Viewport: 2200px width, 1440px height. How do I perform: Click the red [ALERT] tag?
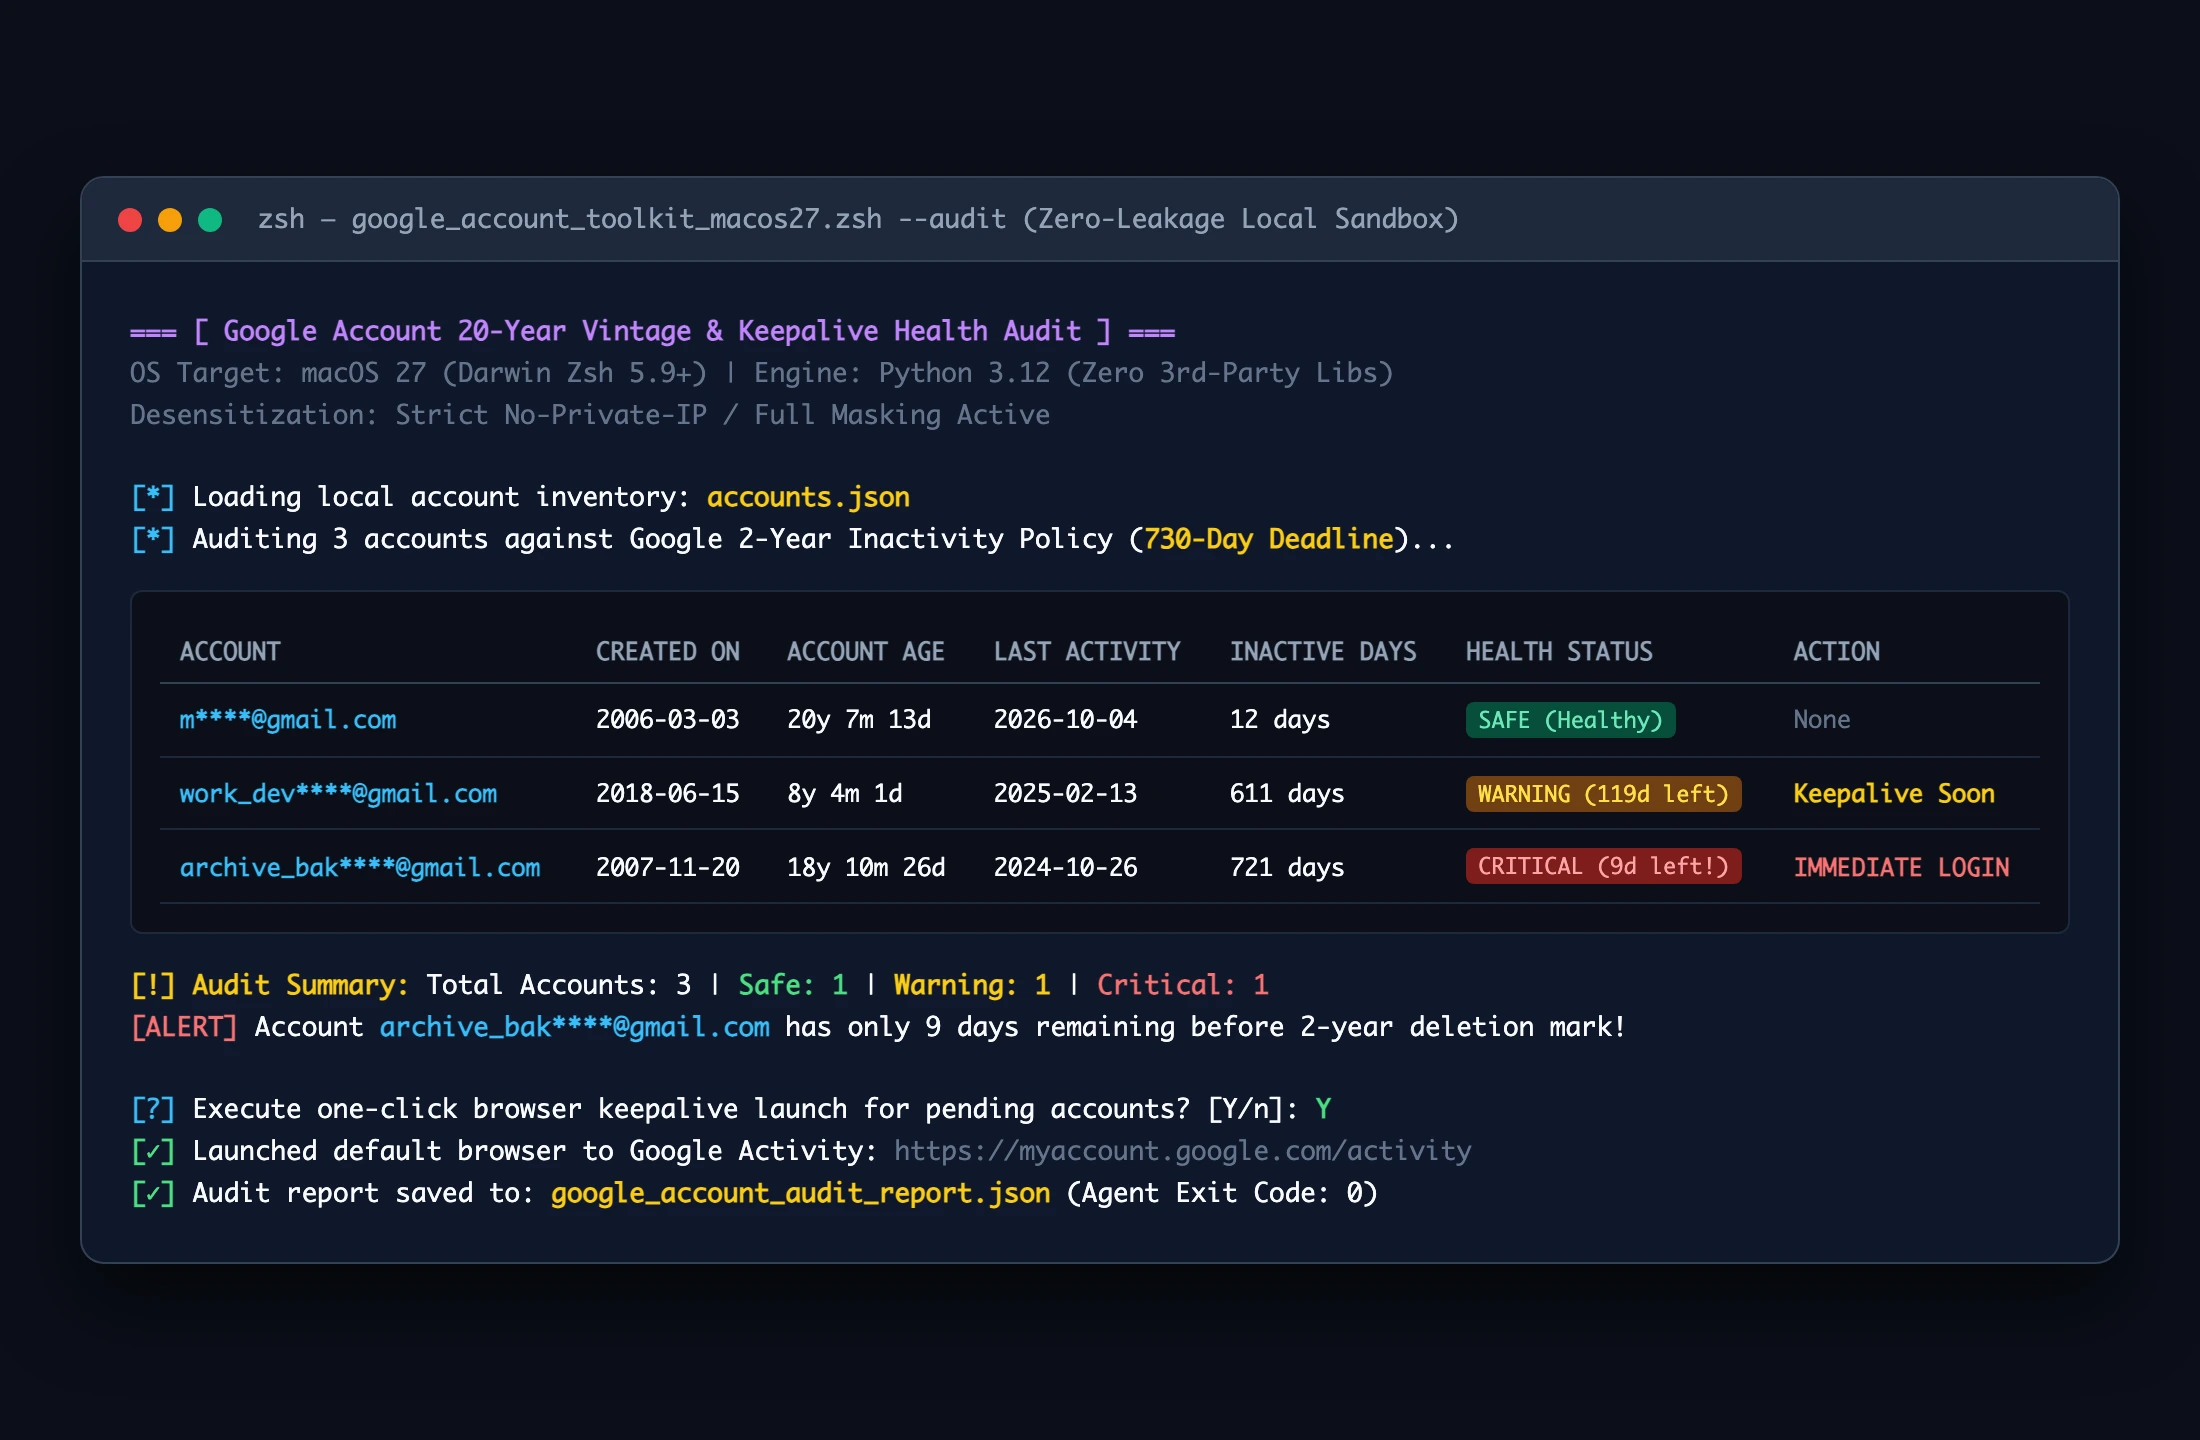(x=184, y=1027)
